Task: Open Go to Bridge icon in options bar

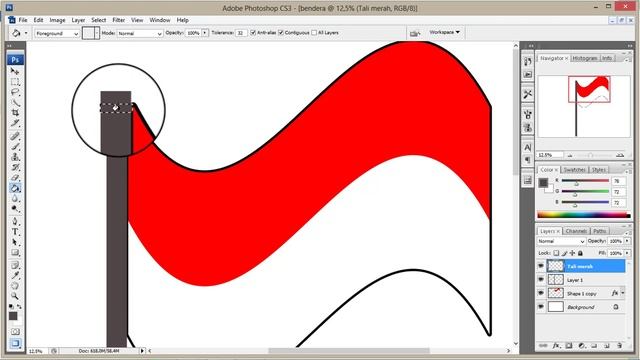Action: coord(415,33)
